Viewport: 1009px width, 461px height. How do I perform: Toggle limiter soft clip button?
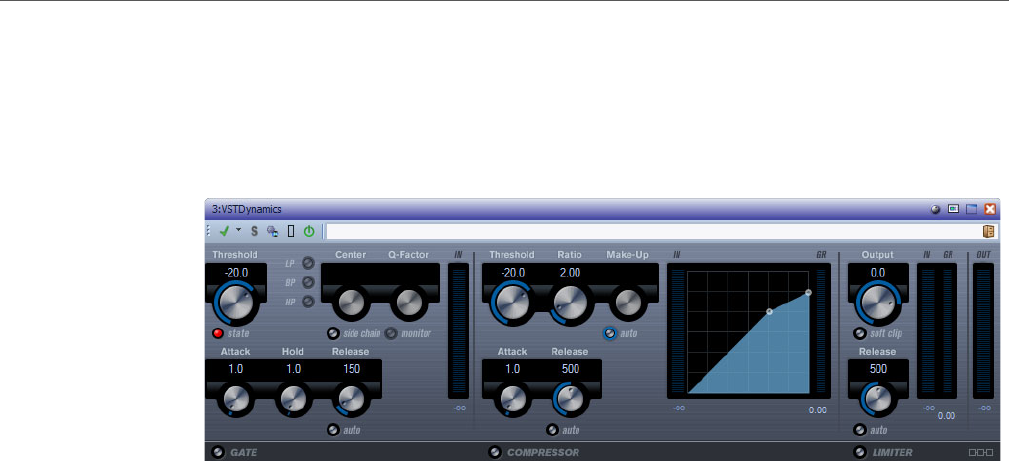click(x=860, y=334)
